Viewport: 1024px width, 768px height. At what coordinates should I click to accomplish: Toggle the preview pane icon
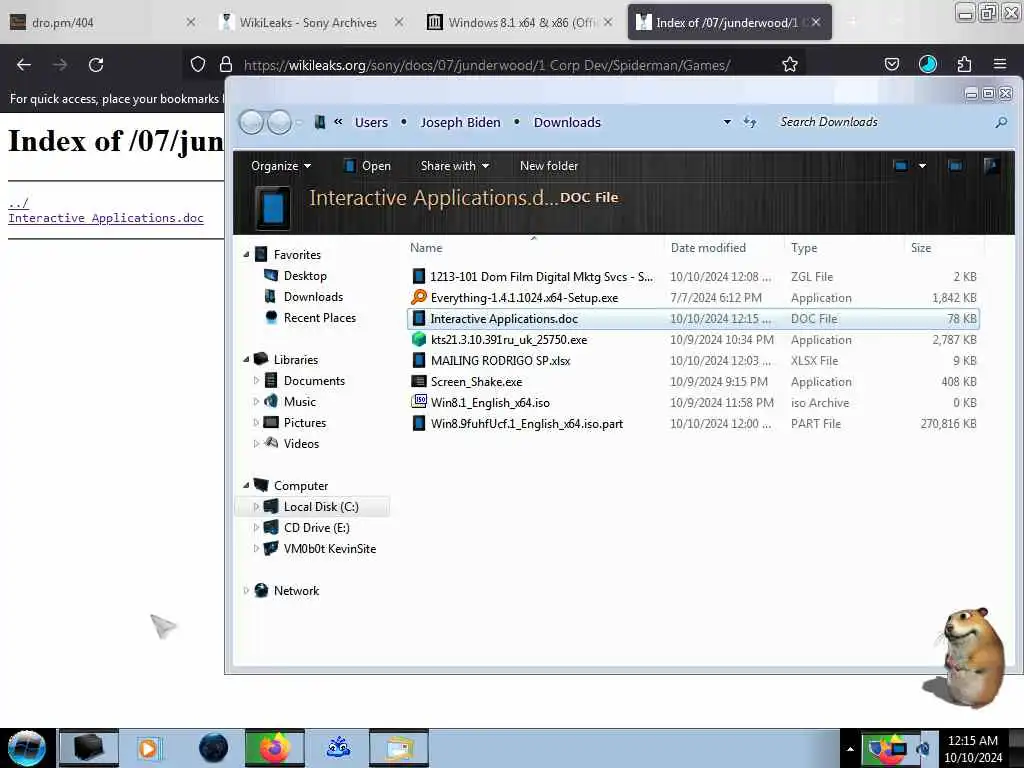coord(955,166)
